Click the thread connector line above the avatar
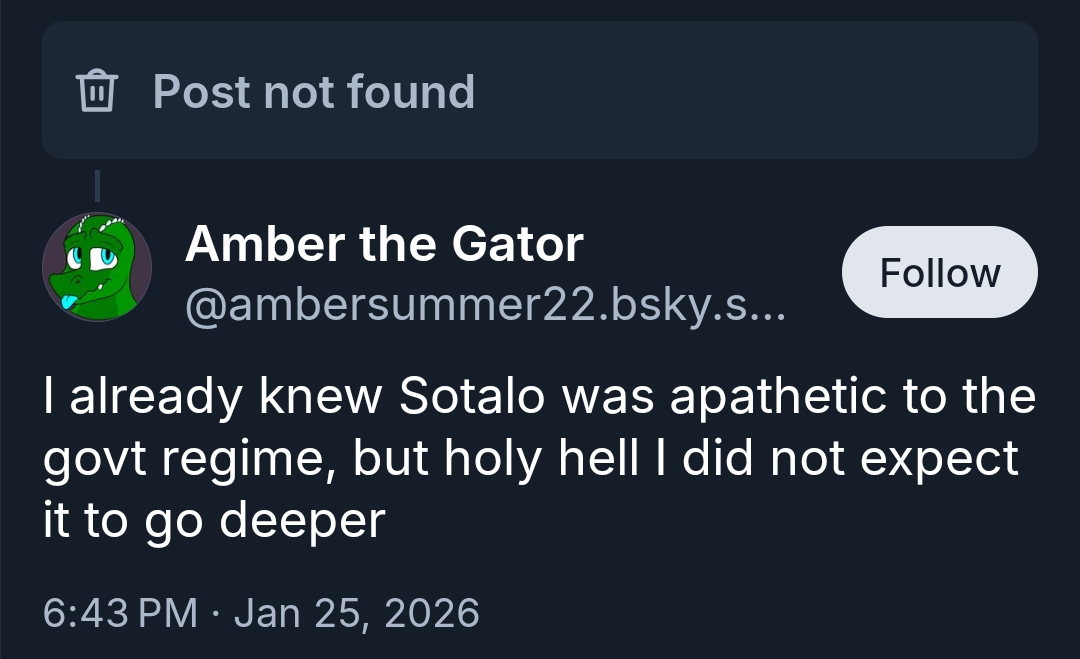Screen dimensions: 1080x659 tap(97, 186)
